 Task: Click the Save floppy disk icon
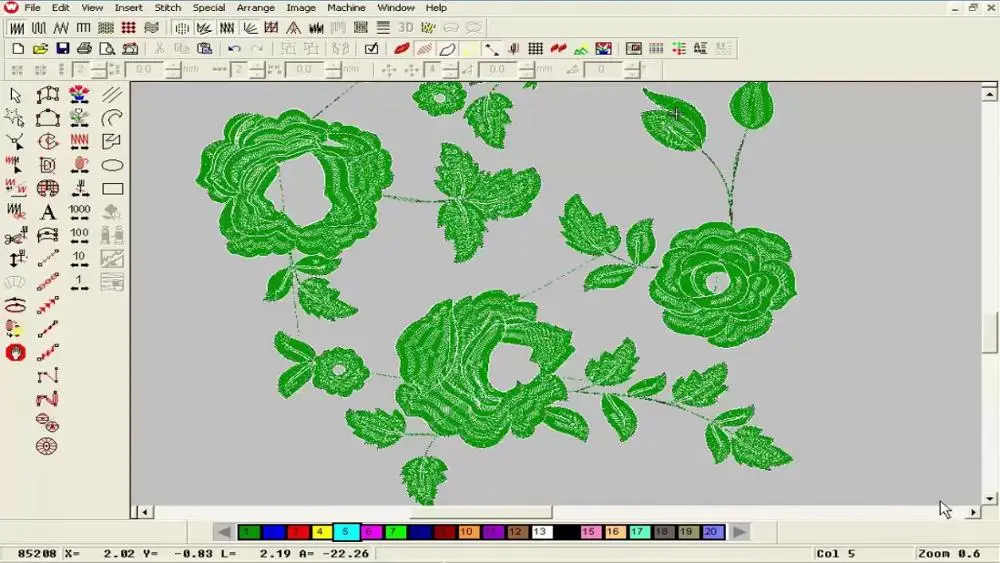pyautogui.click(x=62, y=48)
